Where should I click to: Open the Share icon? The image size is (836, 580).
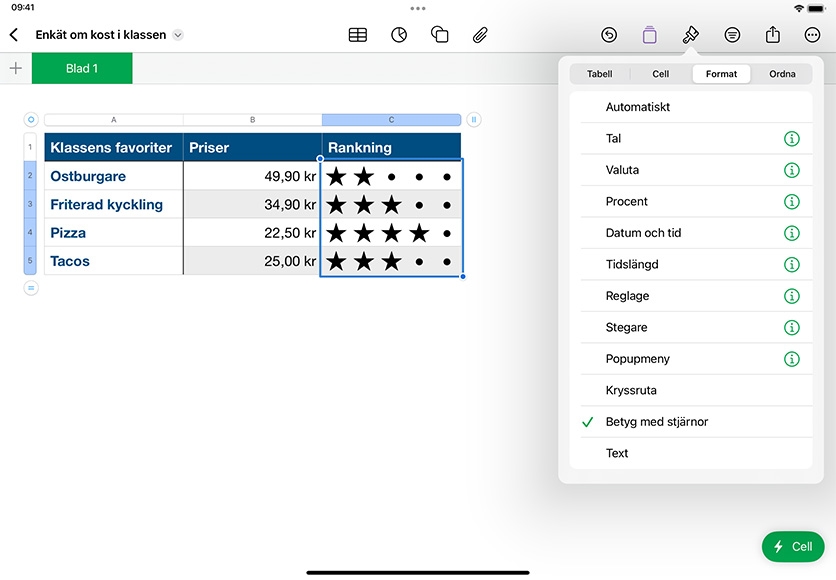click(x=773, y=35)
